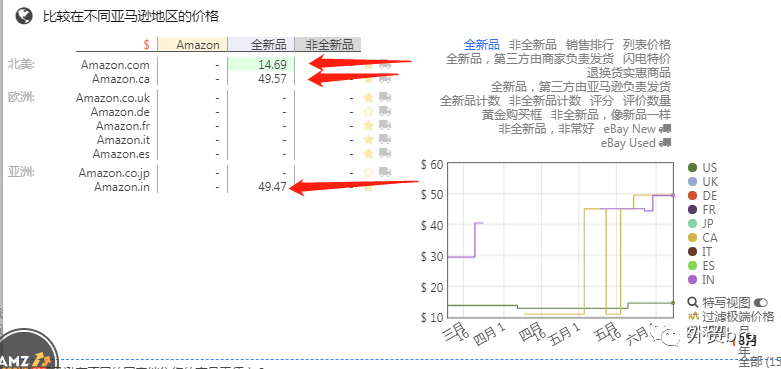
Task: Toggle the JP series in the chart legend
Action: 702,224
